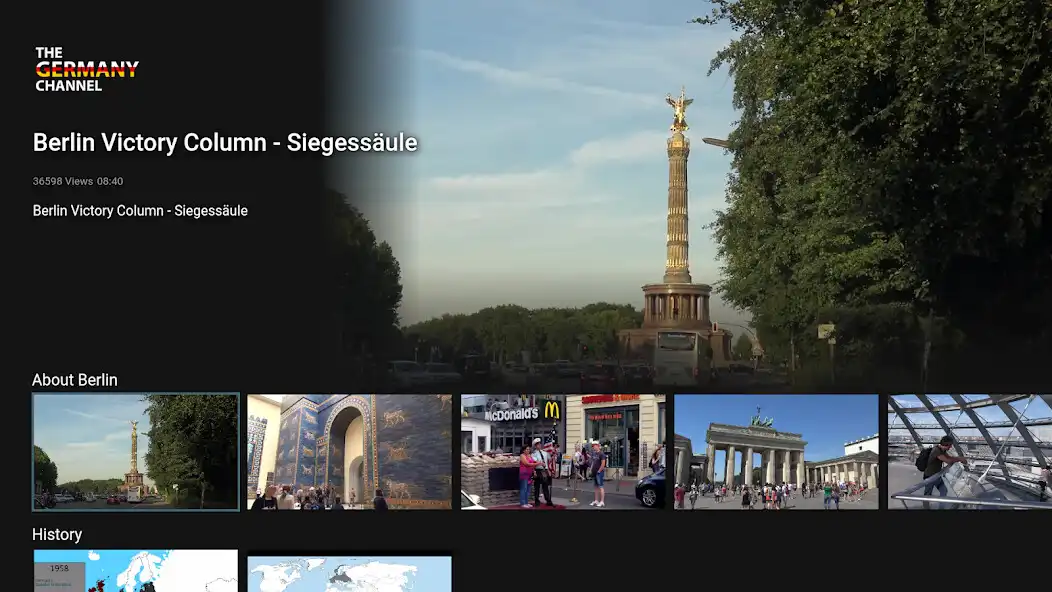1052x592 pixels.
Task: Open the Ishtar Gate video thumbnail
Action: point(348,451)
